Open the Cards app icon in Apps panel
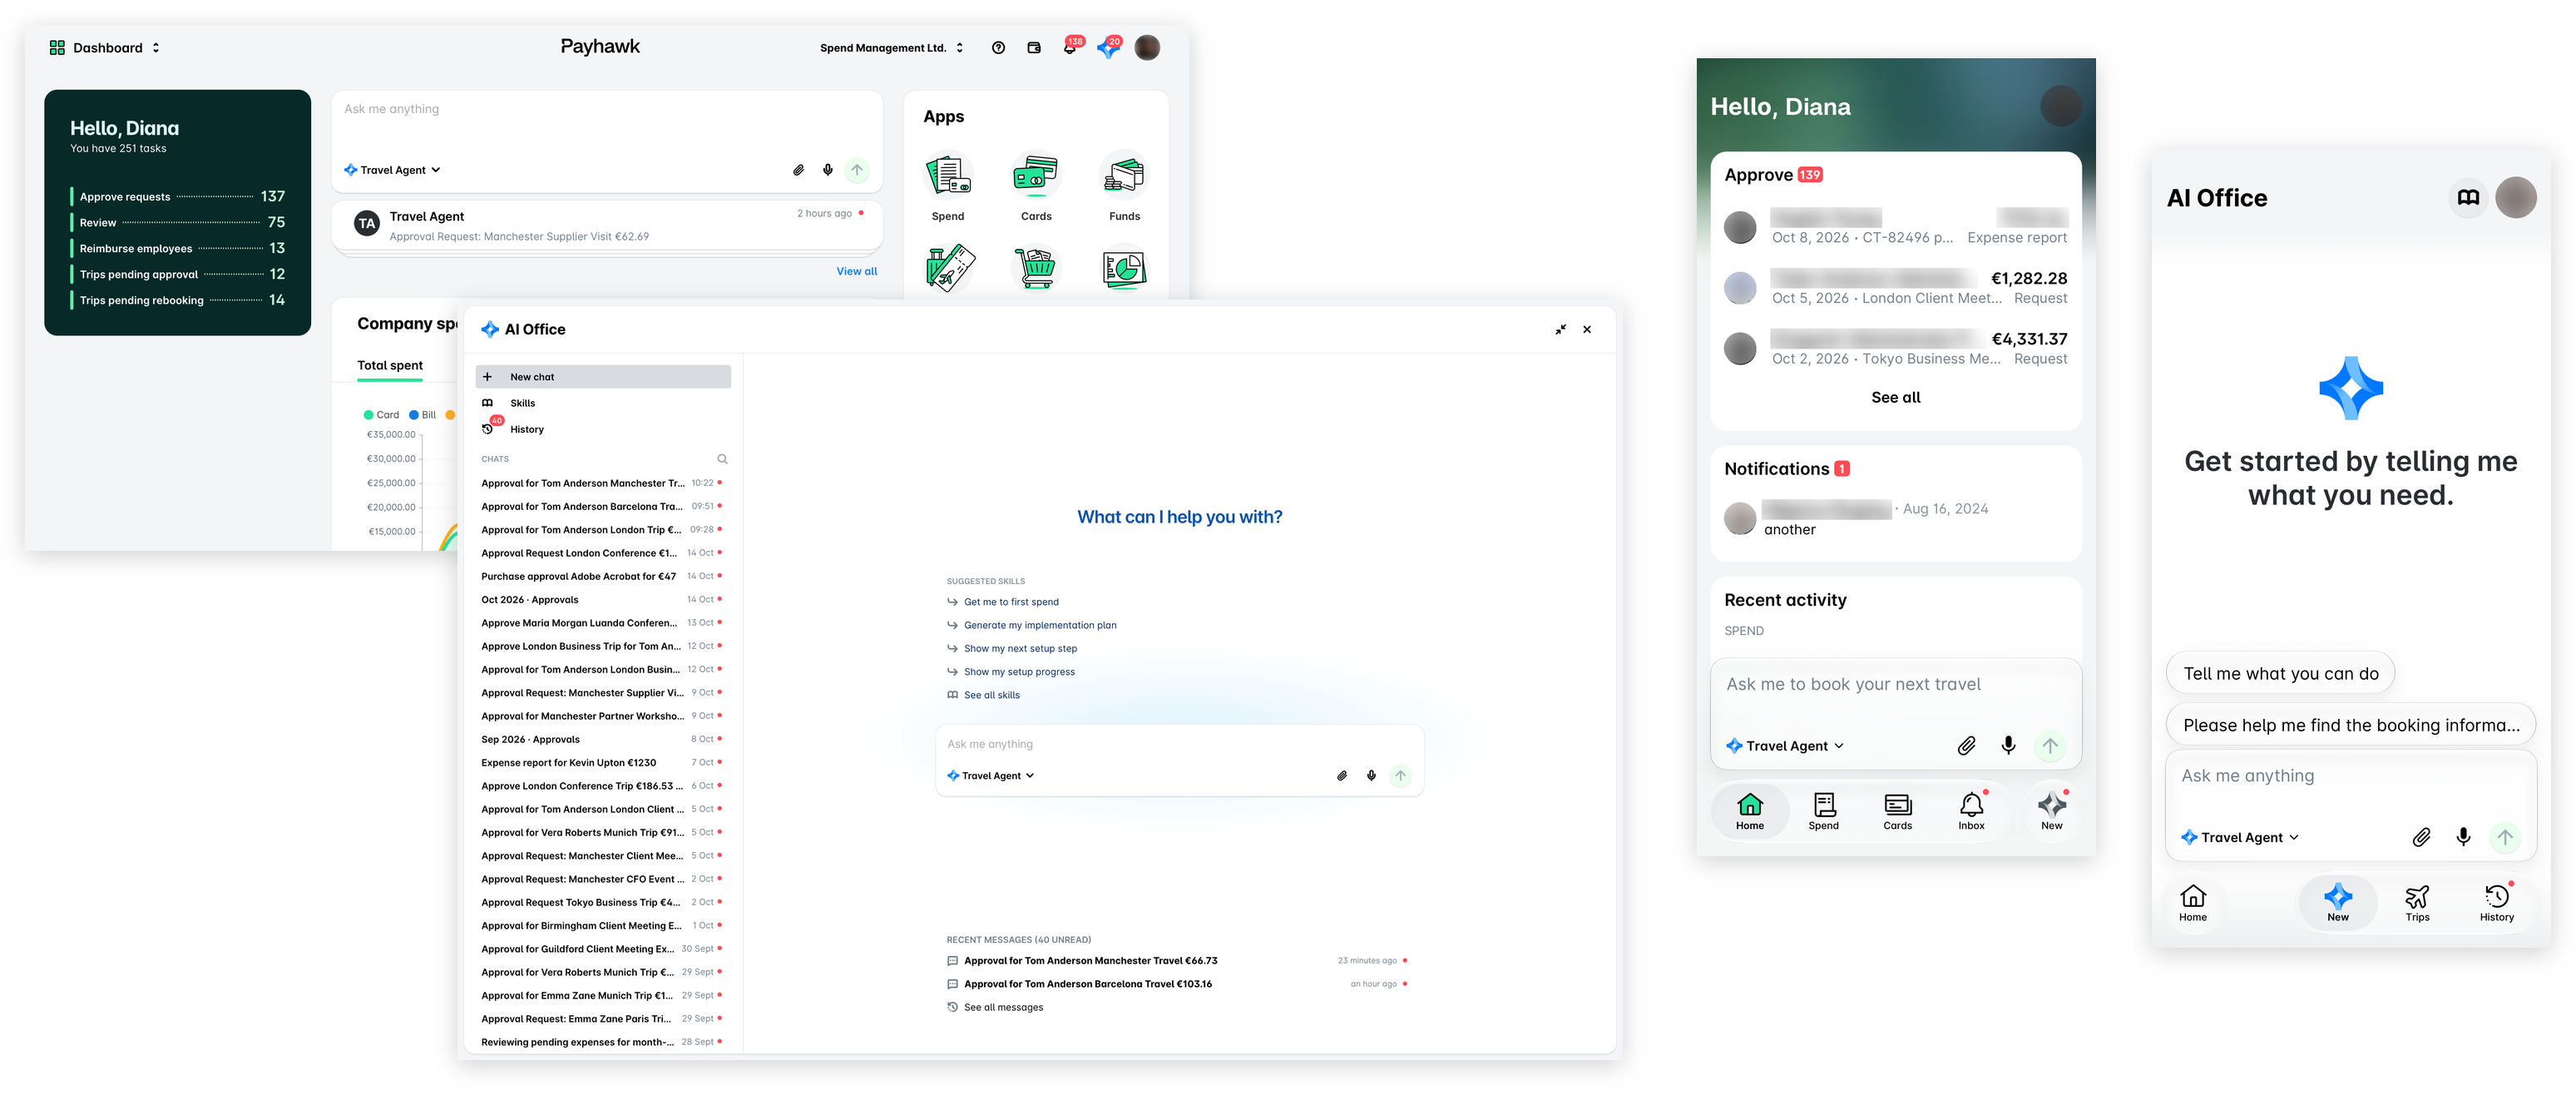2576x1095 pixels. coord(1036,176)
